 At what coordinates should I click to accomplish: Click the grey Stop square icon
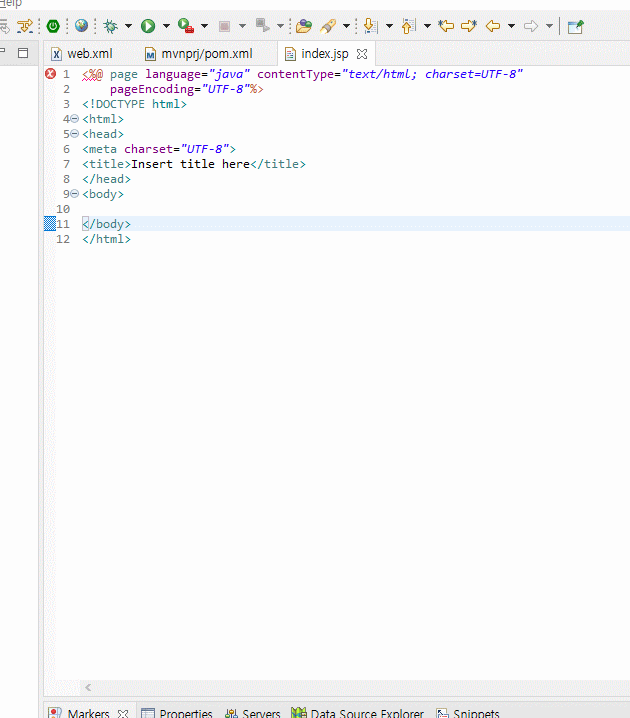224,26
